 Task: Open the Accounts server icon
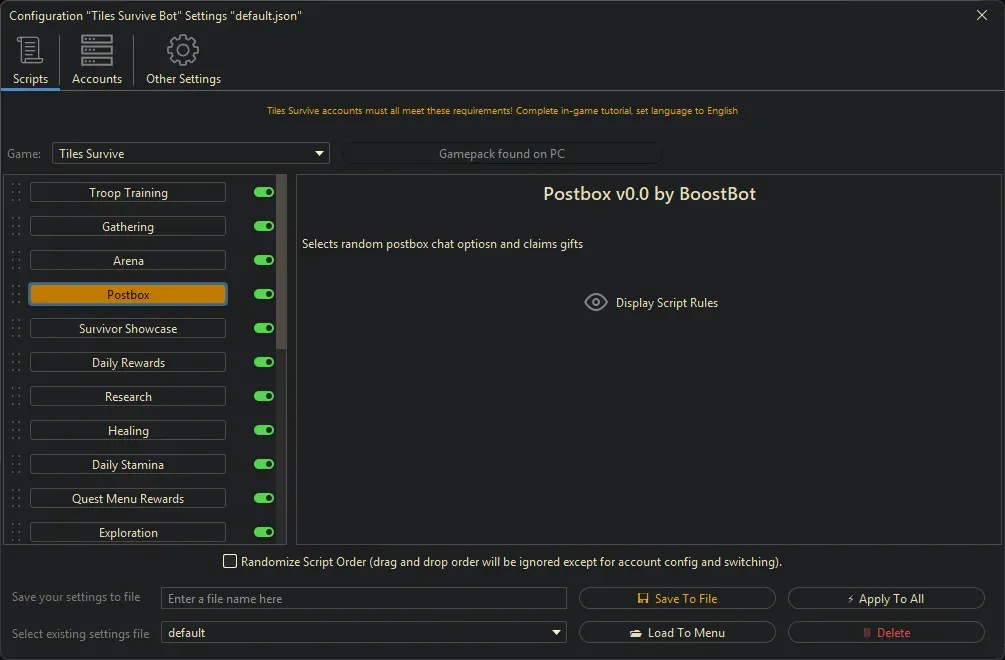(x=97, y=50)
